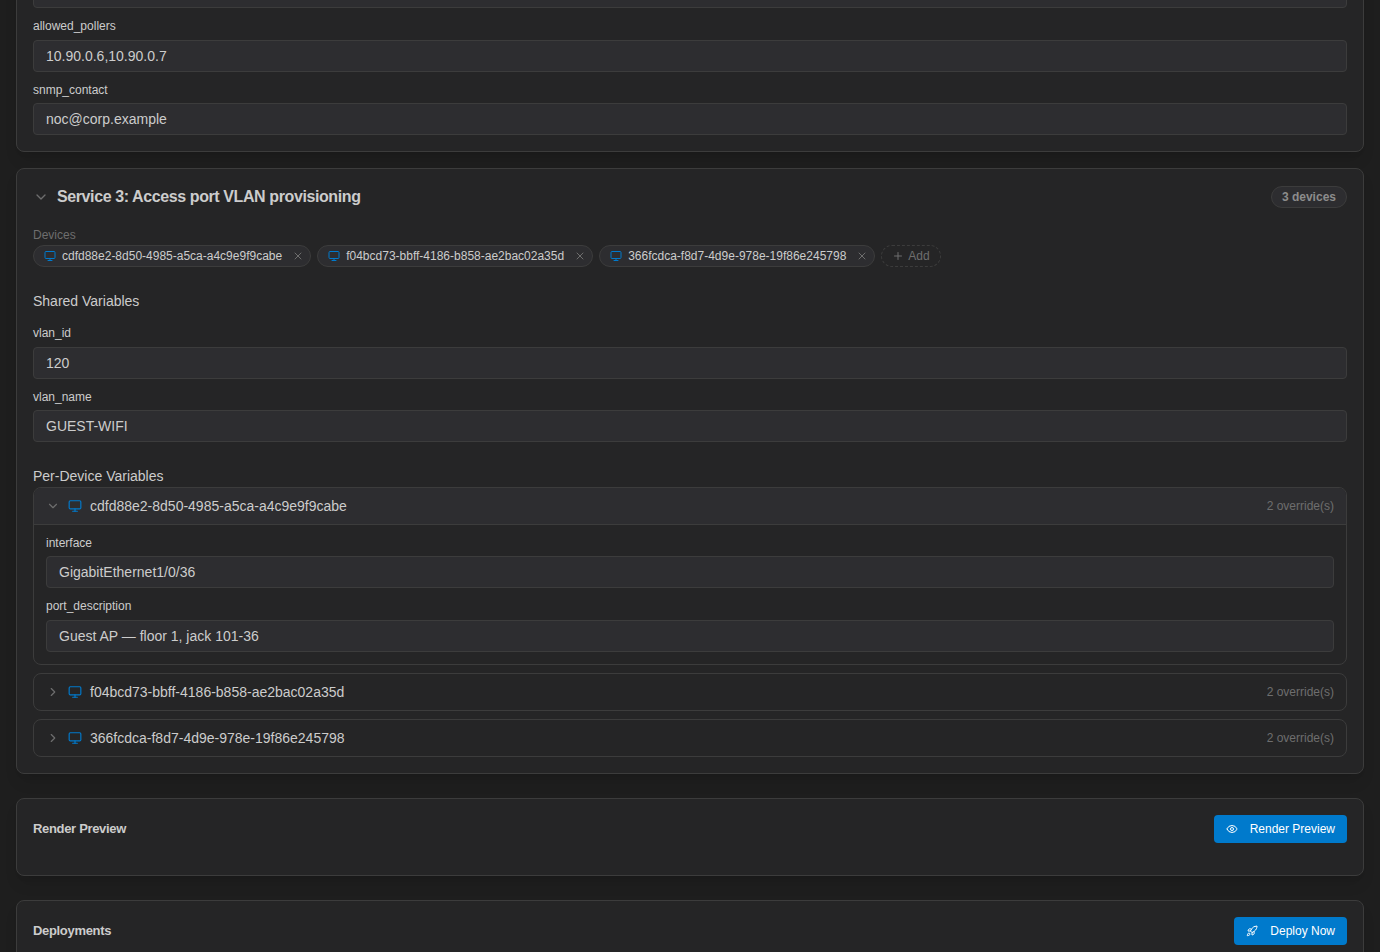This screenshot has width=1380, height=952.
Task: Remove device chip 366fcdca-f8d7-4d9e-978e-19f86e245798
Action: coord(862,256)
